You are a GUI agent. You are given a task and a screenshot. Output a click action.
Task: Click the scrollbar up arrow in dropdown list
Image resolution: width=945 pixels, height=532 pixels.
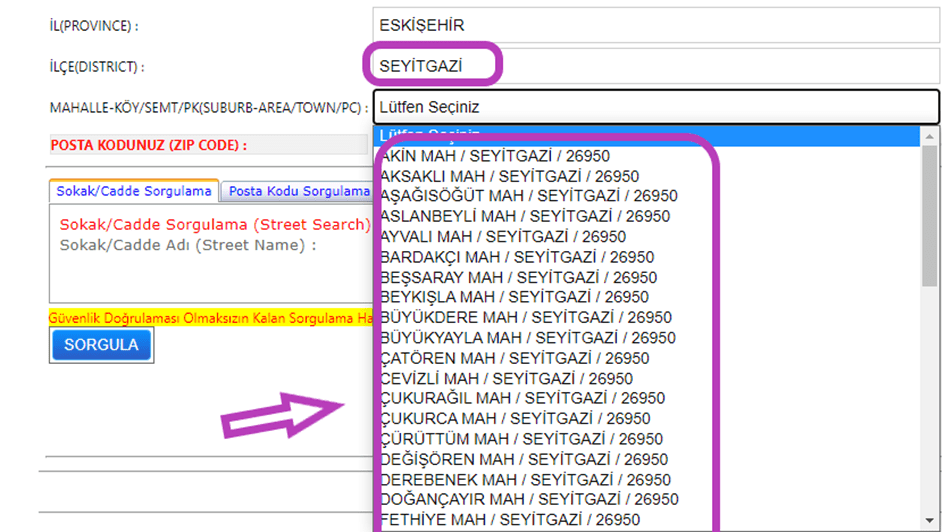(930, 136)
